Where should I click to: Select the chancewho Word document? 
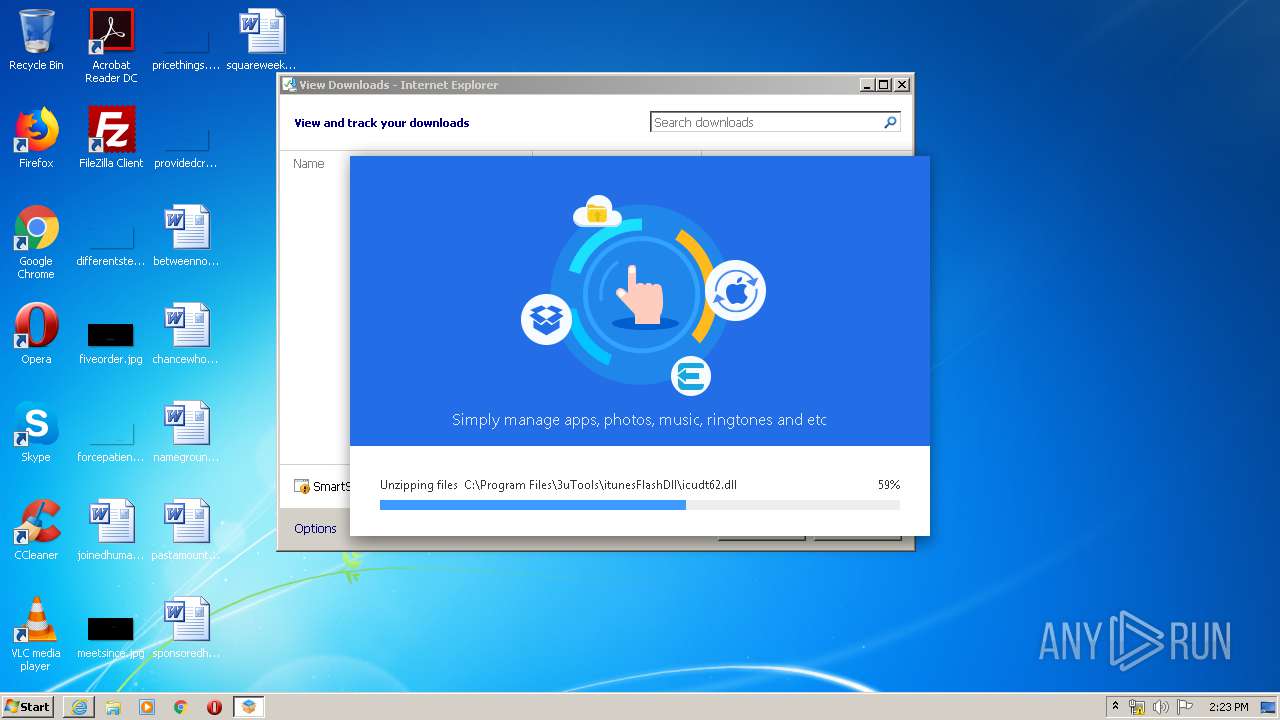click(186, 334)
